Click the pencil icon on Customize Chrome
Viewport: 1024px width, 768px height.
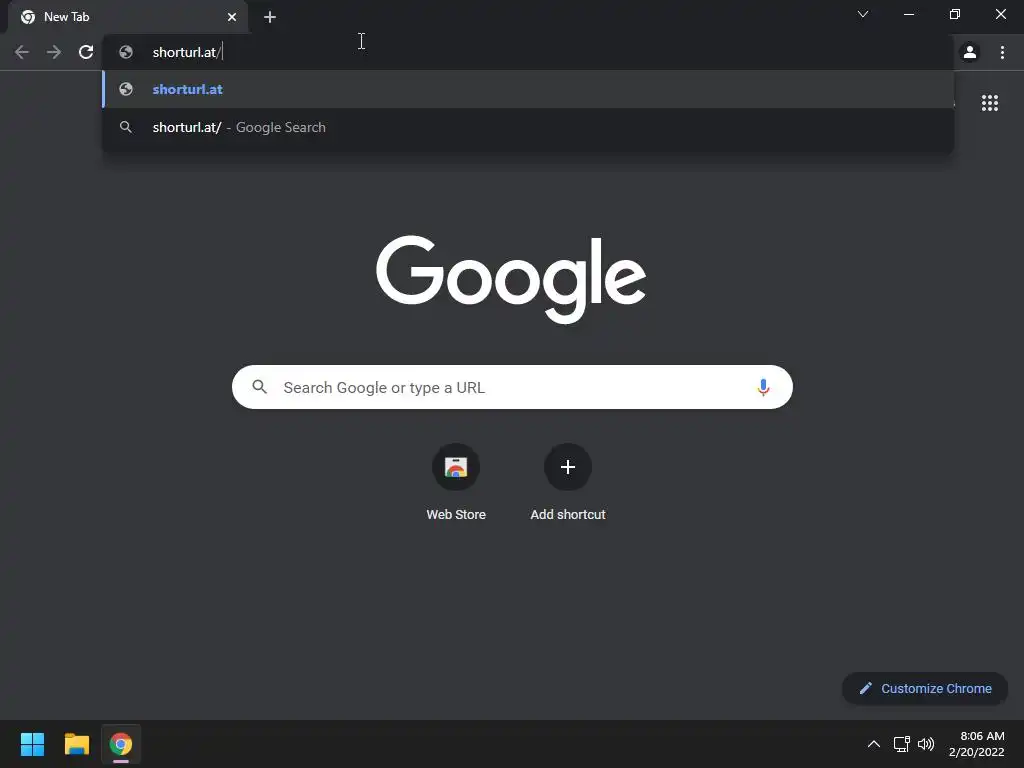[x=865, y=688]
